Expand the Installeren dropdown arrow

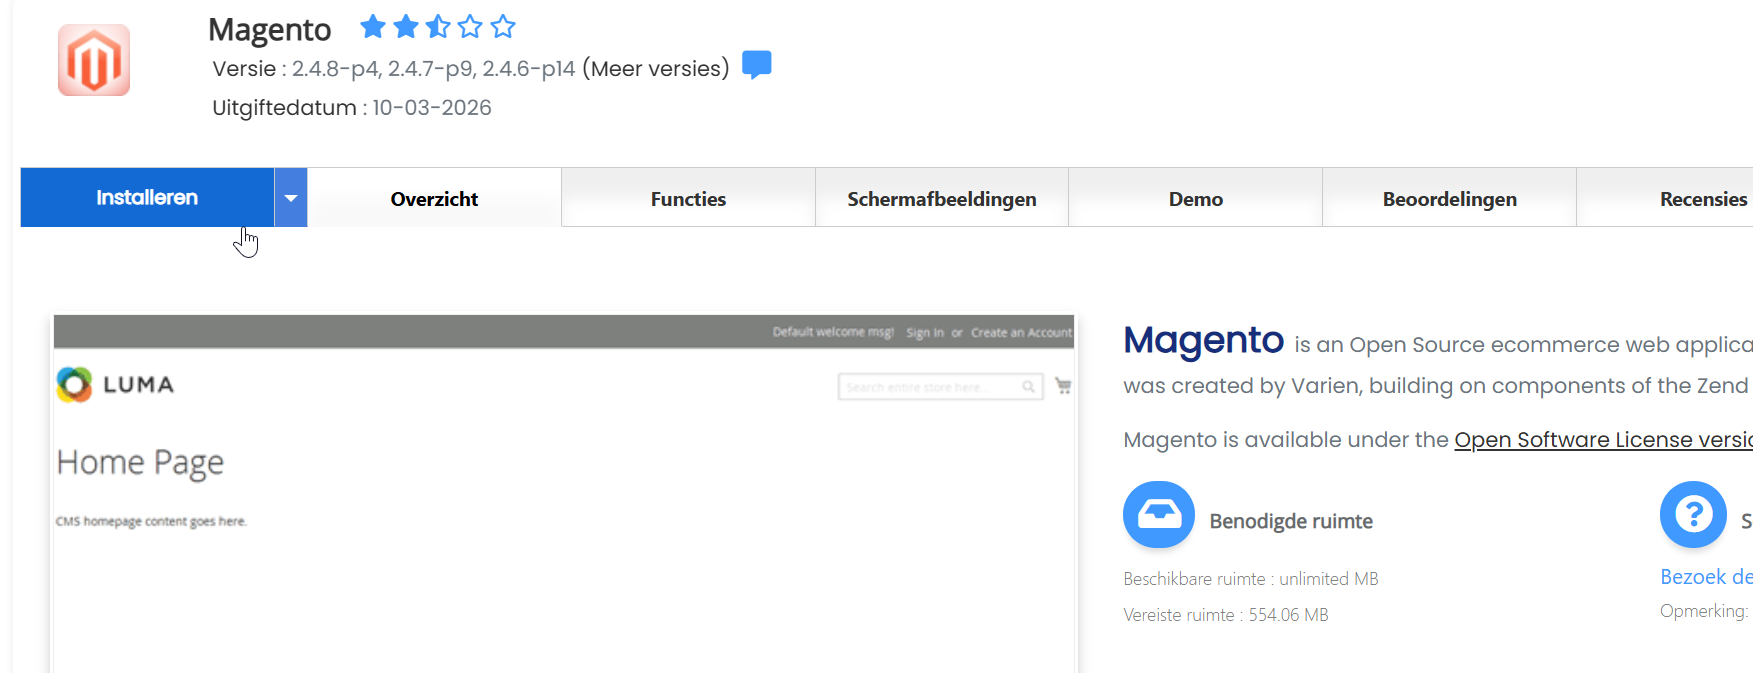pos(291,197)
